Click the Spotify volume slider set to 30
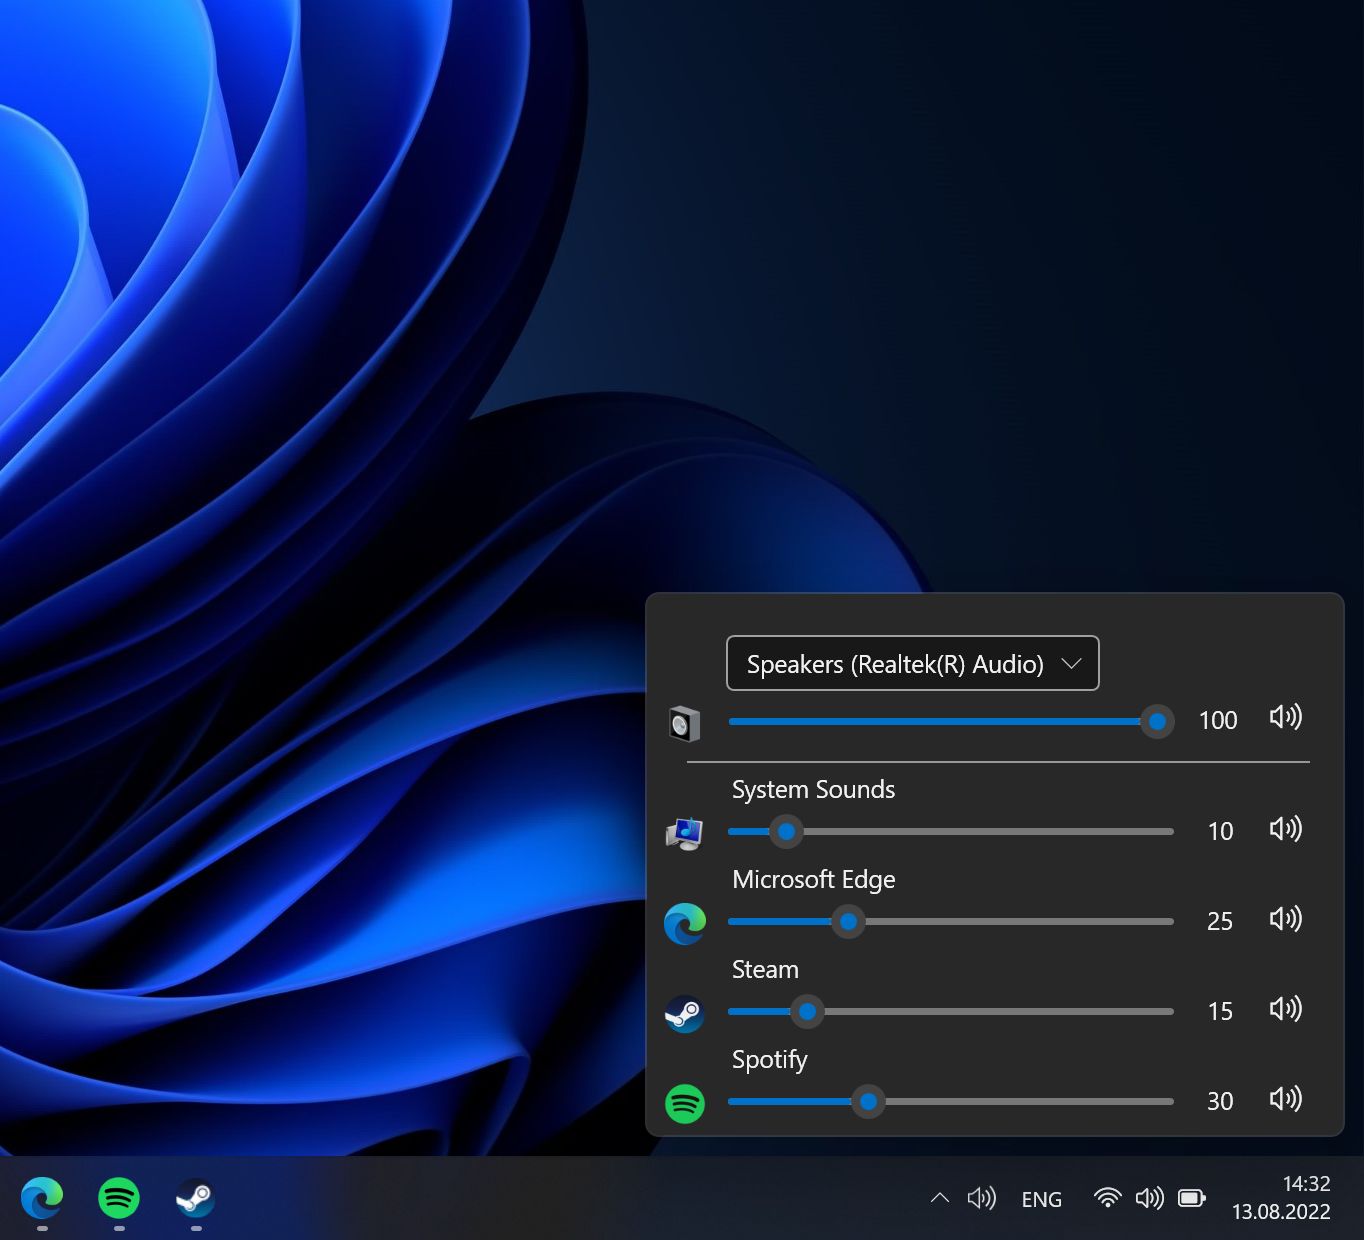Screen dimensions: 1364x1240 pos(868,1101)
